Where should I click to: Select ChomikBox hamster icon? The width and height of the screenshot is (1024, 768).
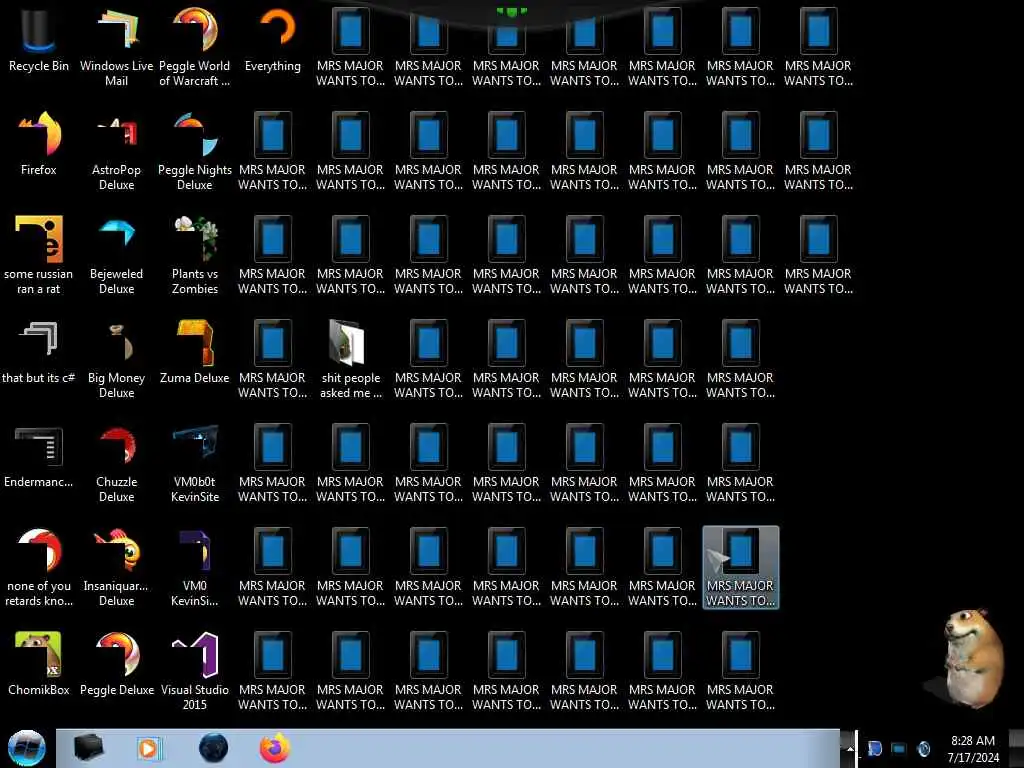click(x=39, y=665)
